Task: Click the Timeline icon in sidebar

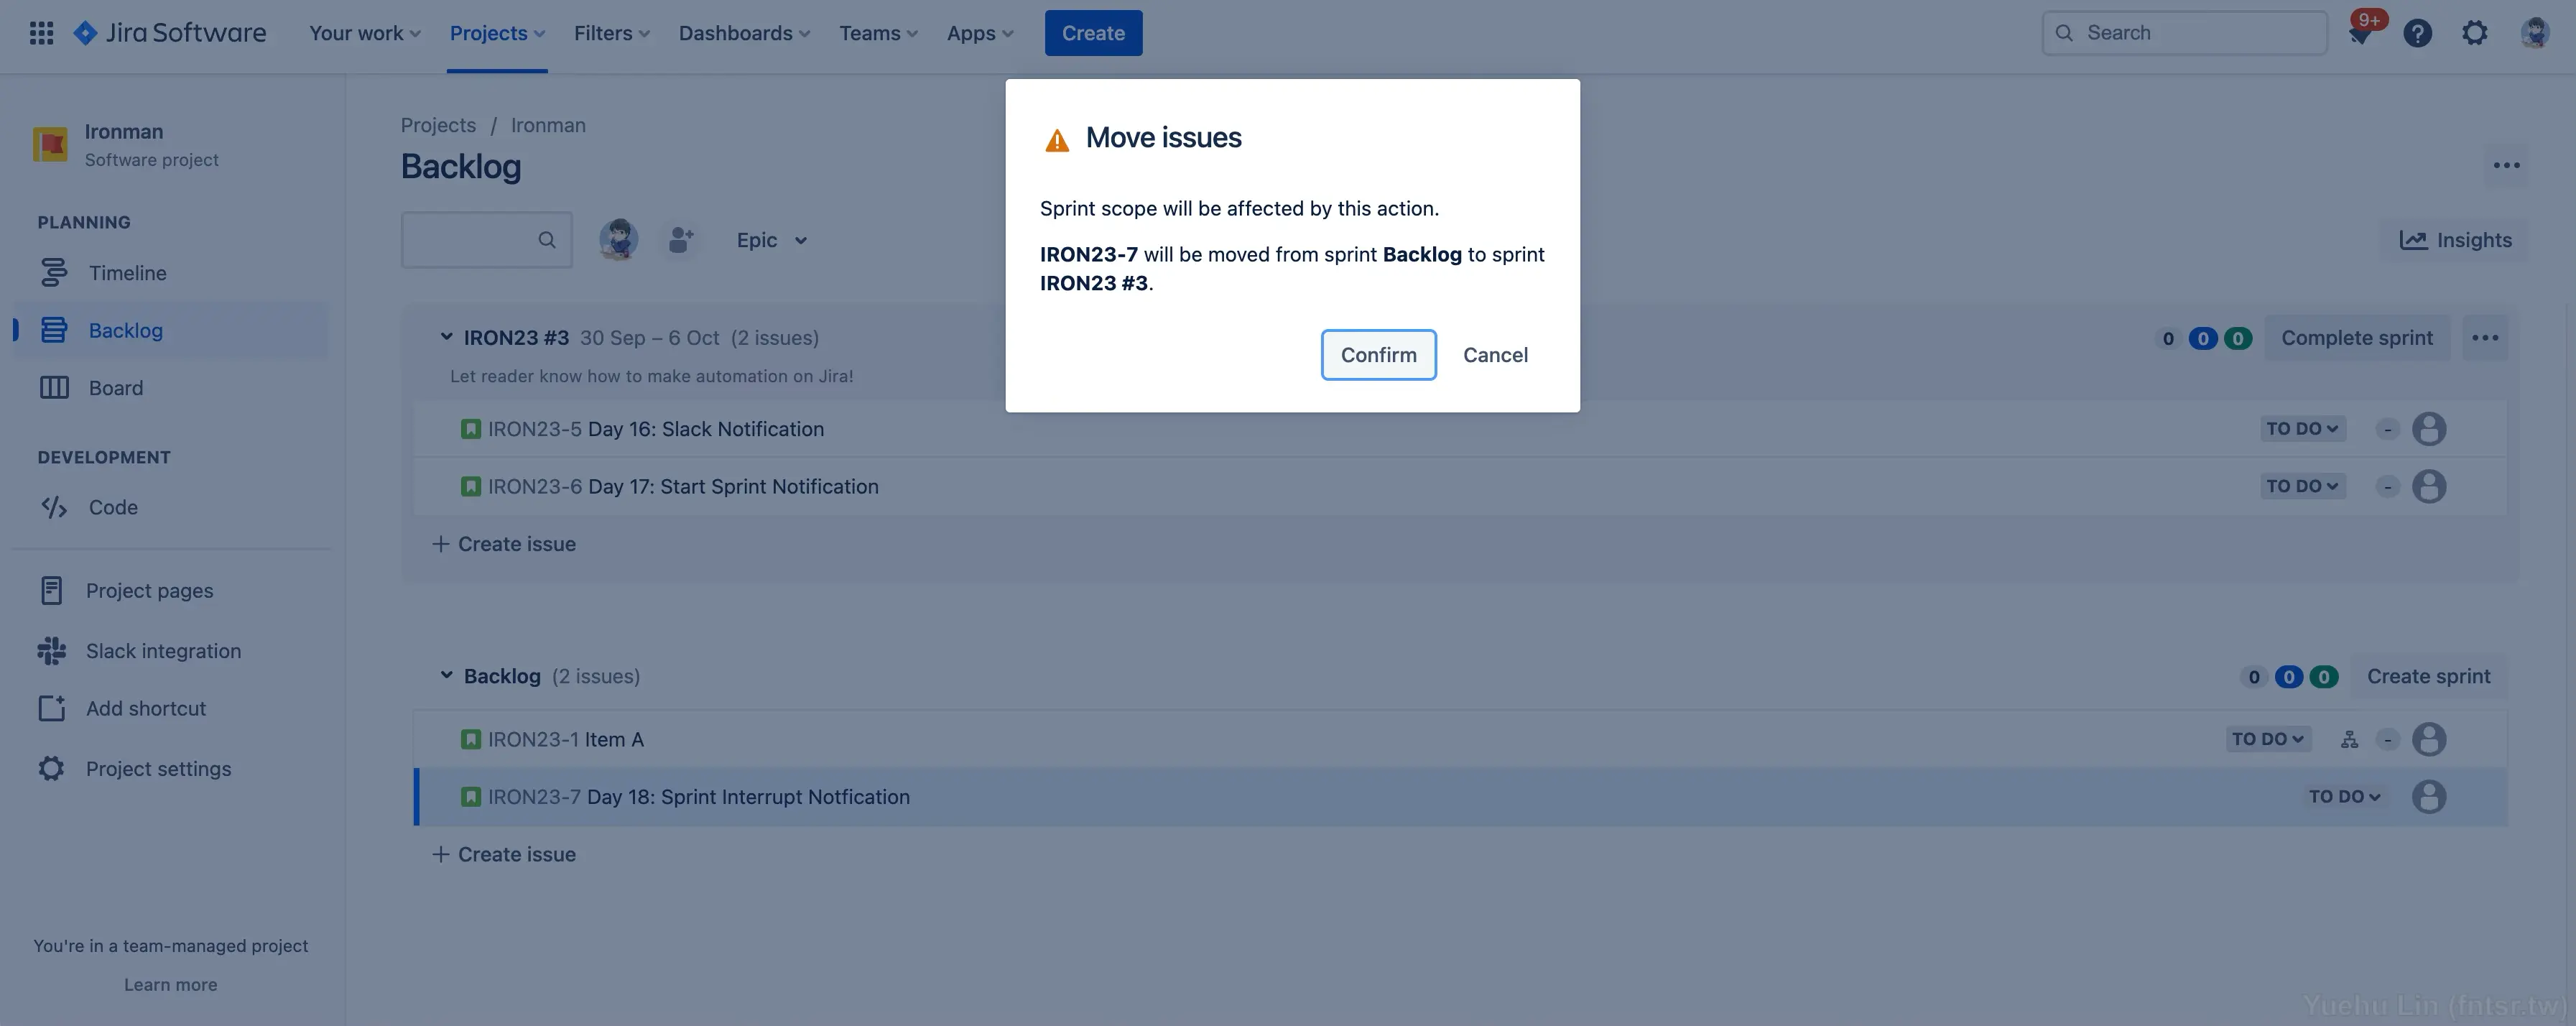Action: click(53, 272)
